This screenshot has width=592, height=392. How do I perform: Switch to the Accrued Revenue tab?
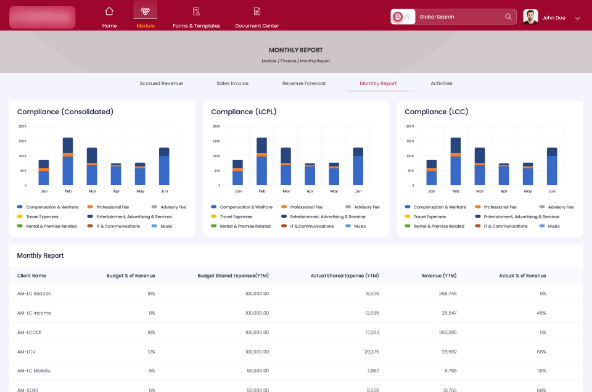click(x=161, y=83)
